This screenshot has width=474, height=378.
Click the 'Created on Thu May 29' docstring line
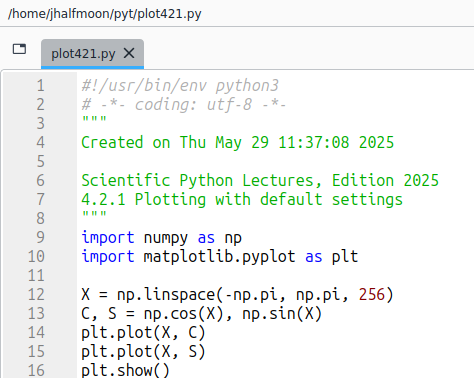coord(238,143)
